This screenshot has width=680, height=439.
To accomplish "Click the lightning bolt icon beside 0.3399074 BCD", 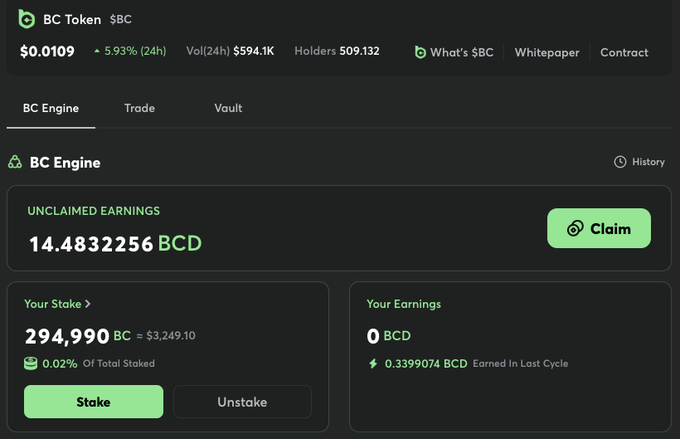I will click(x=373, y=364).
